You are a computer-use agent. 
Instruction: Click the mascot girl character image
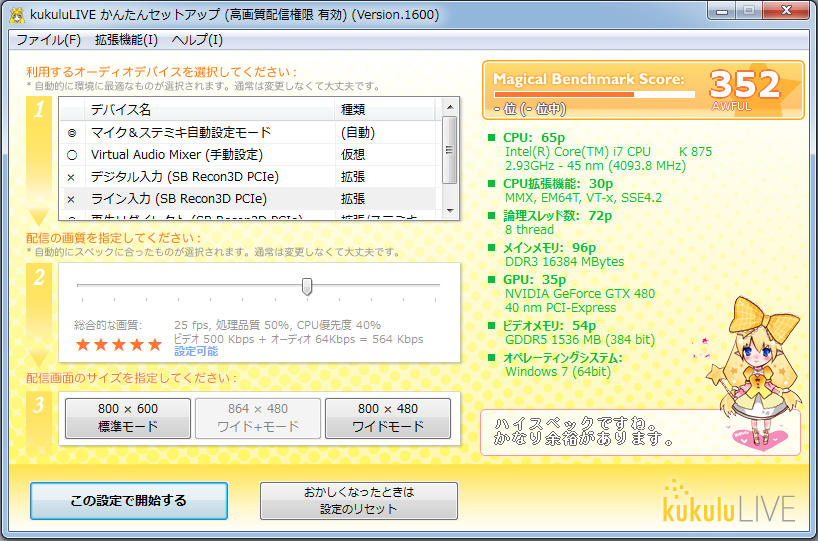pyautogui.click(x=754, y=371)
